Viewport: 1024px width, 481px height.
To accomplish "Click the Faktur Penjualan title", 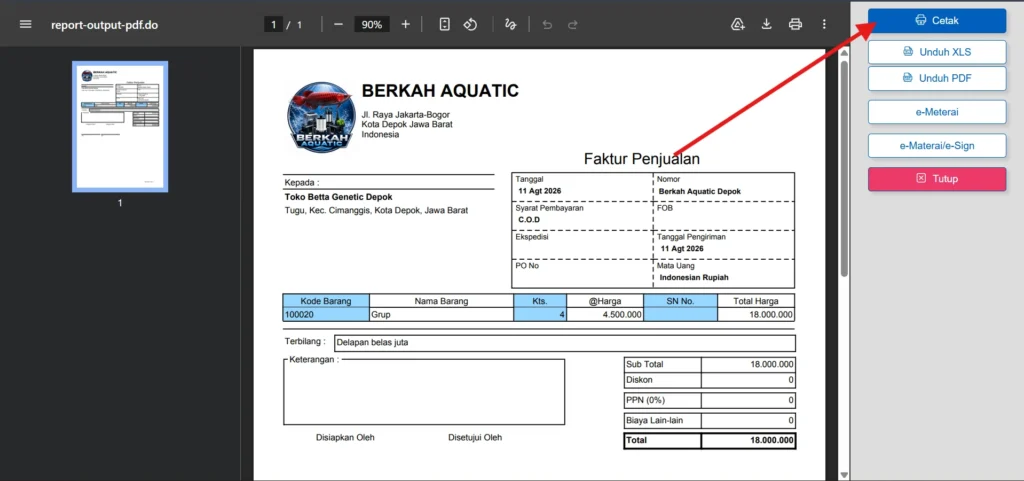I will pos(642,159).
